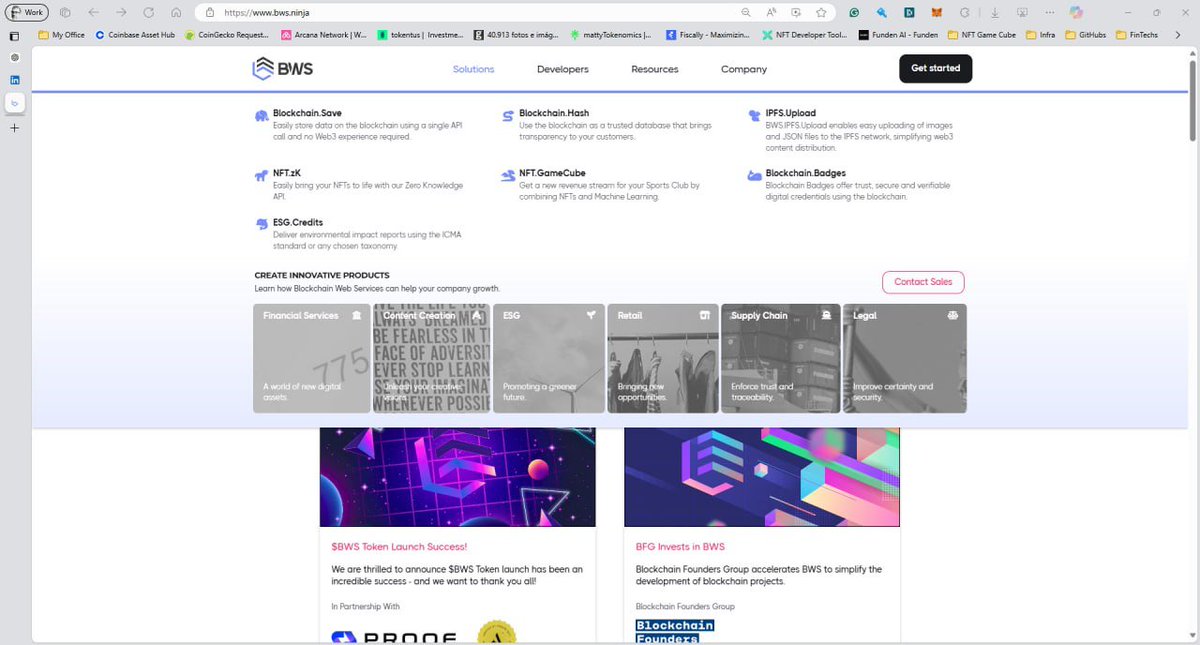
Task: Open the Coinbase Asset Hub bookmark
Action: point(135,34)
